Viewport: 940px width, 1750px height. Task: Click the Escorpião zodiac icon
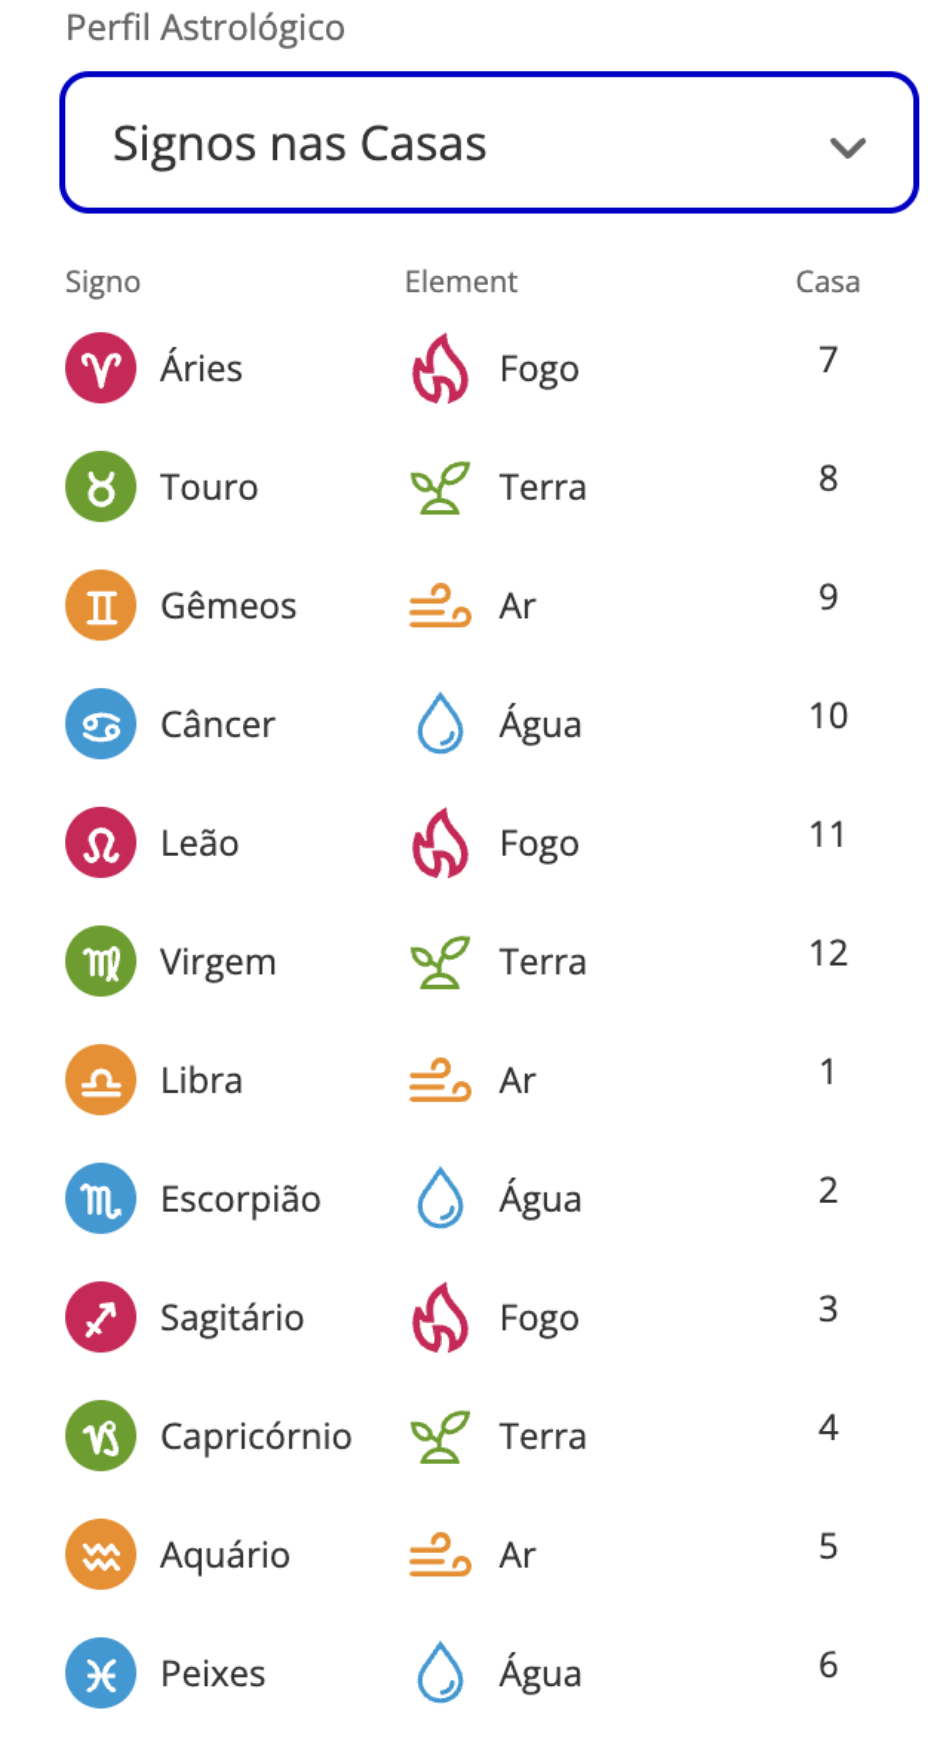(x=101, y=1199)
